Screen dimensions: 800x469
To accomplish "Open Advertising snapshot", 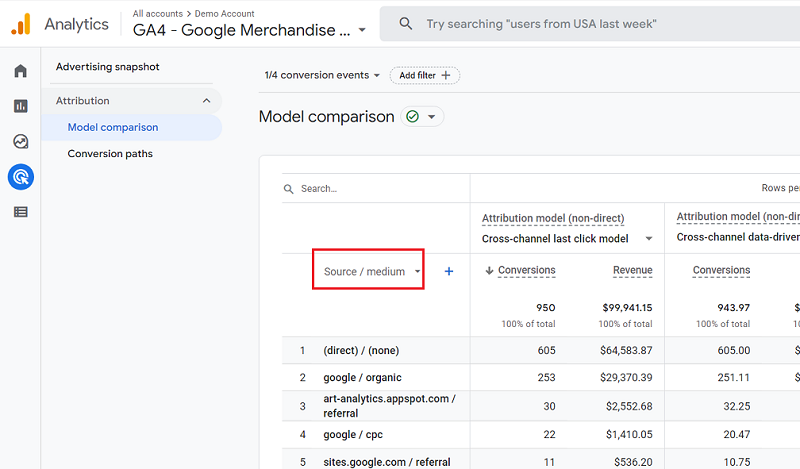I will click(108, 67).
